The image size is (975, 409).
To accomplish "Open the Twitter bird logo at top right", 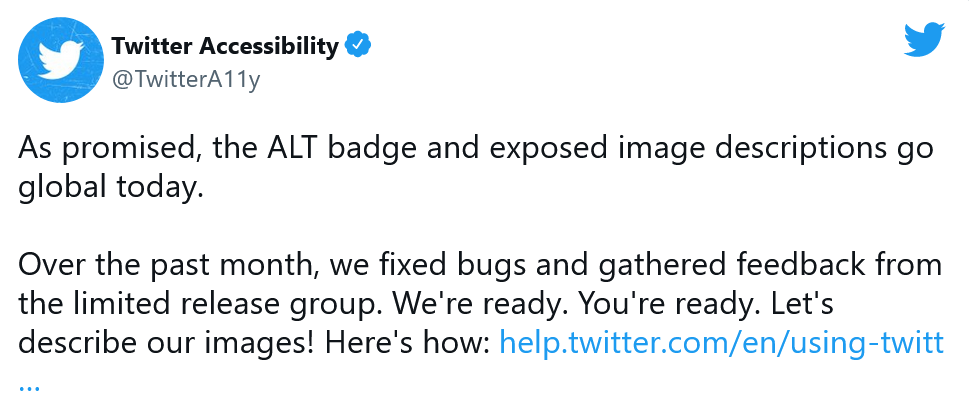I will pyautogui.click(x=924, y=39).
